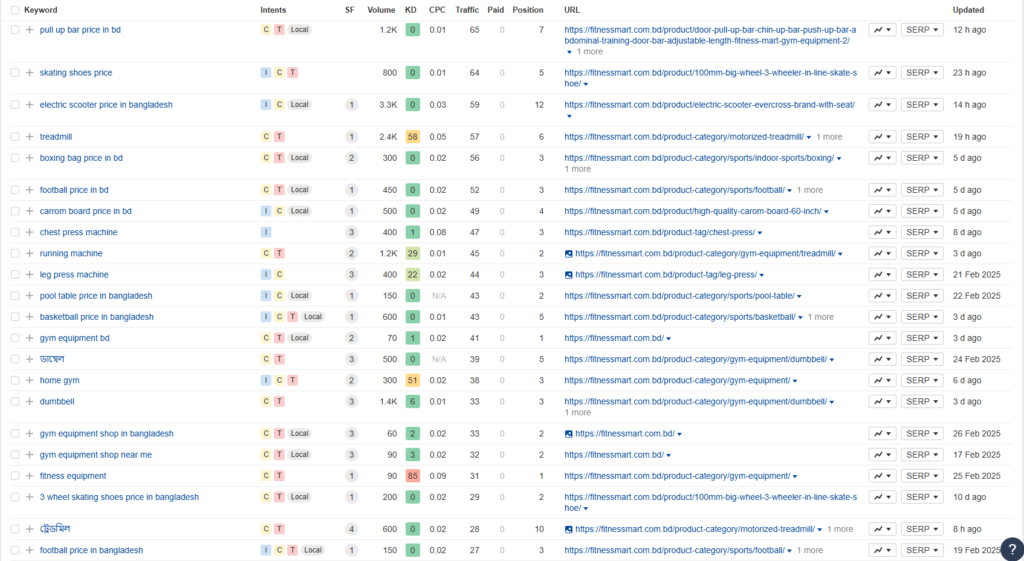Open the SERP dropdown for "running machine"
The width and height of the screenshot is (1024, 561).
[x=922, y=254]
